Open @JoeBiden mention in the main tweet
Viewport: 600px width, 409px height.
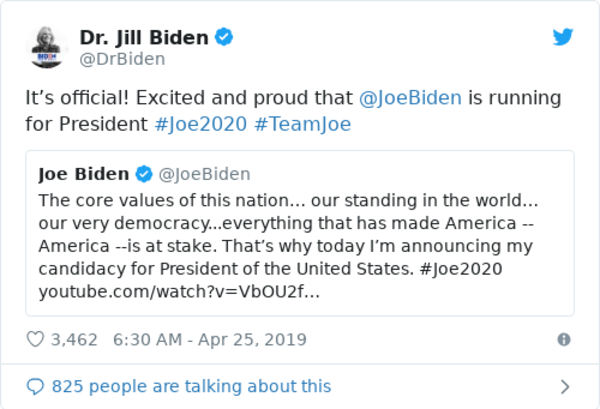pos(410,99)
